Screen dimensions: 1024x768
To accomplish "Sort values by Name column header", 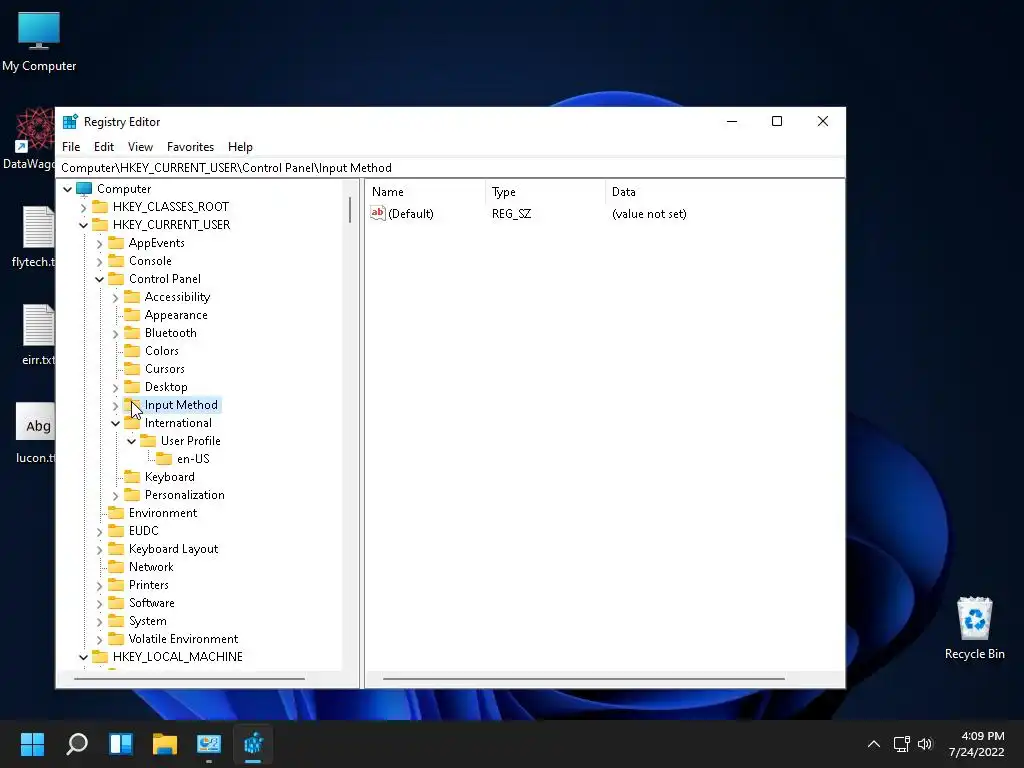I will tap(425, 192).
